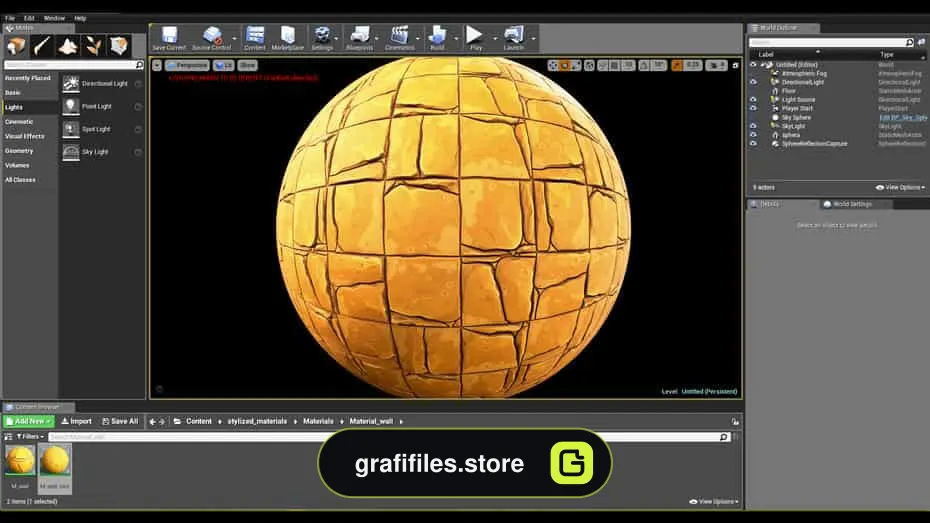The height and width of the screenshot is (523, 930).
Task: Select the Recently Placed category
Action: [x=28, y=78]
